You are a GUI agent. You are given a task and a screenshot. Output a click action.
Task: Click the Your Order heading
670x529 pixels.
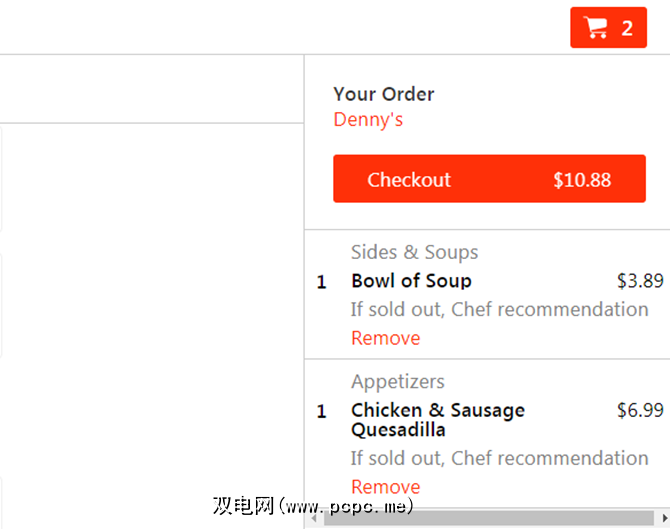(384, 94)
